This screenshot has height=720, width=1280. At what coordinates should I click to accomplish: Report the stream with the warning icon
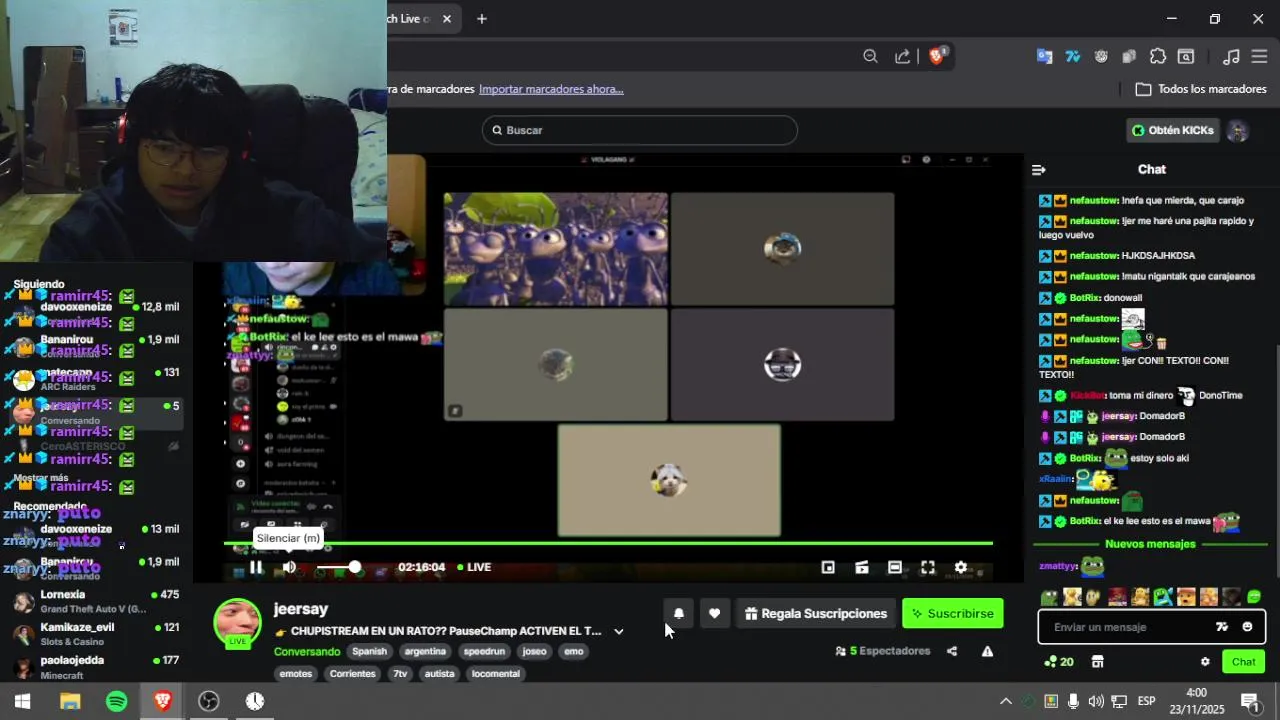coord(987,651)
